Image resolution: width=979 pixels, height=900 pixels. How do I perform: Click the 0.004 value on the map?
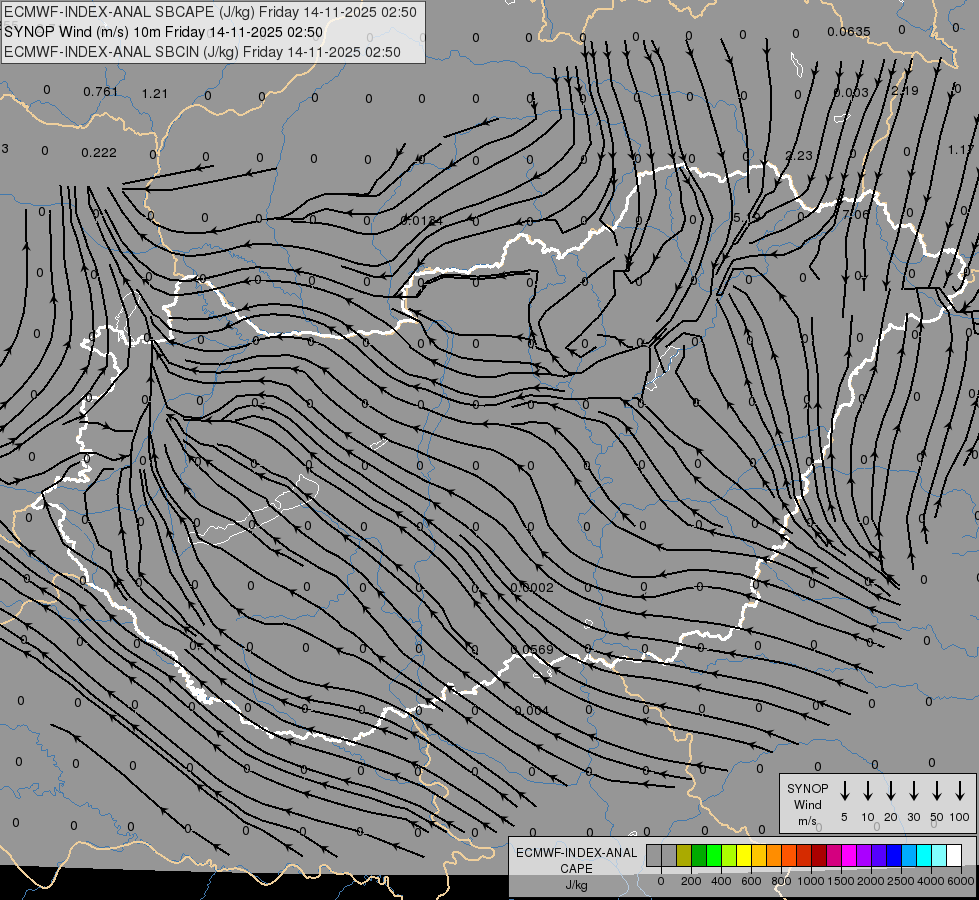(x=532, y=710)
